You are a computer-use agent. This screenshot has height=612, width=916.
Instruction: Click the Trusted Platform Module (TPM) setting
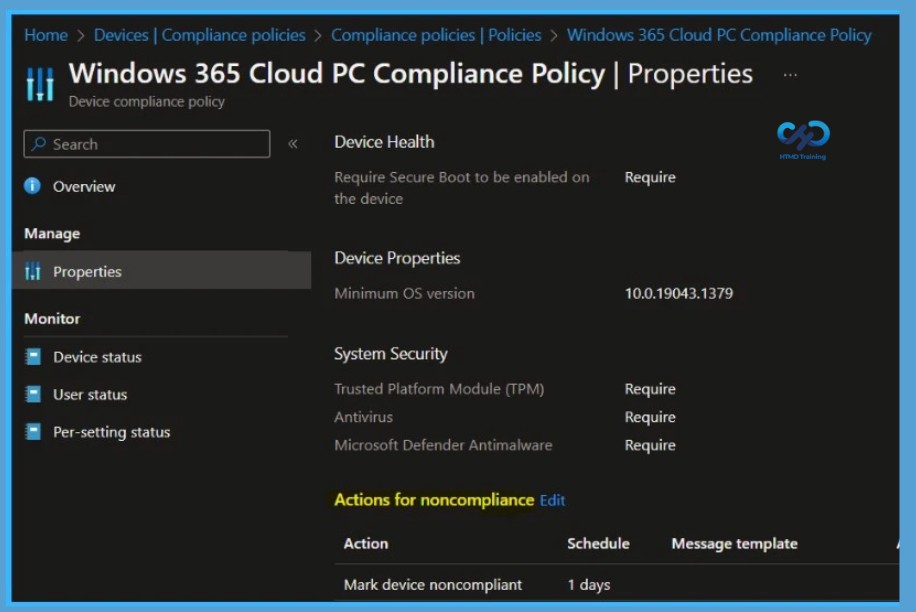pyautogui.click(x=439, y=389)
